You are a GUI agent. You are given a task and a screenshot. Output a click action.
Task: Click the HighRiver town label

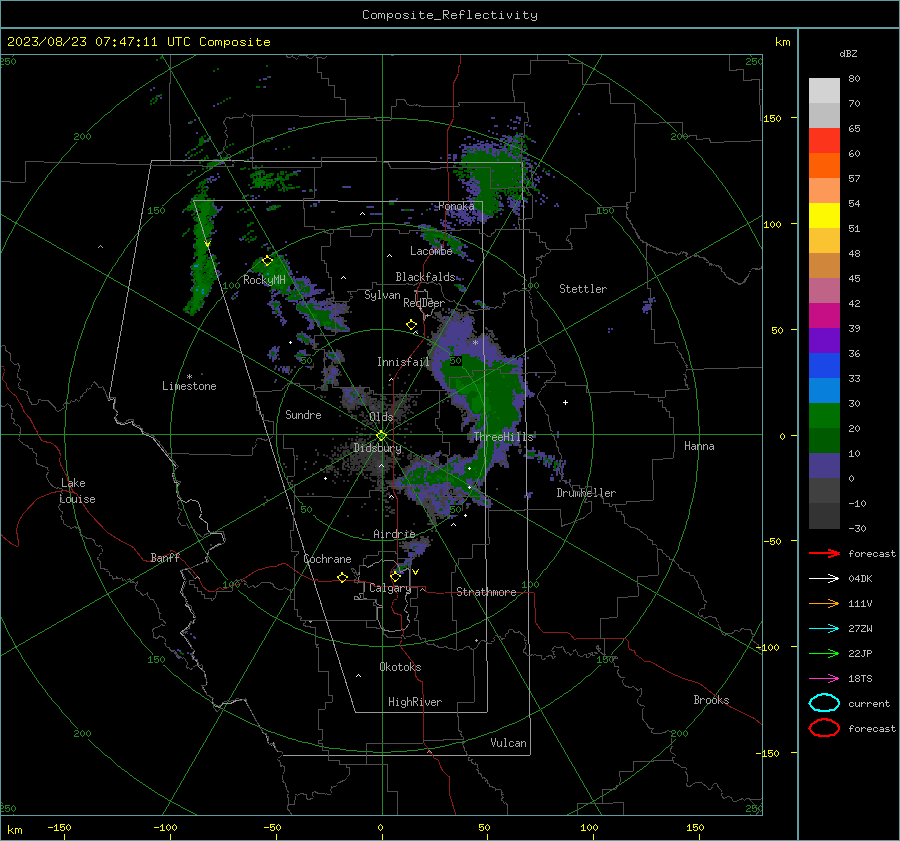[x=415, y=702]
